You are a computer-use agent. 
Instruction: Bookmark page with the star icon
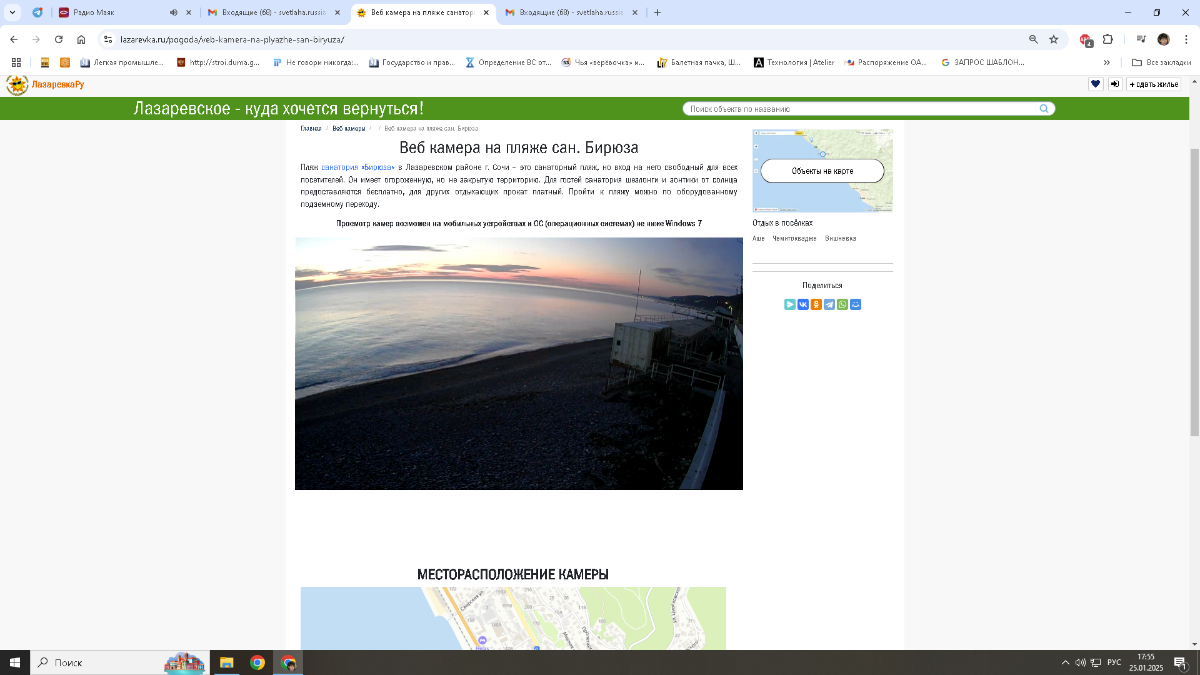1053,39
